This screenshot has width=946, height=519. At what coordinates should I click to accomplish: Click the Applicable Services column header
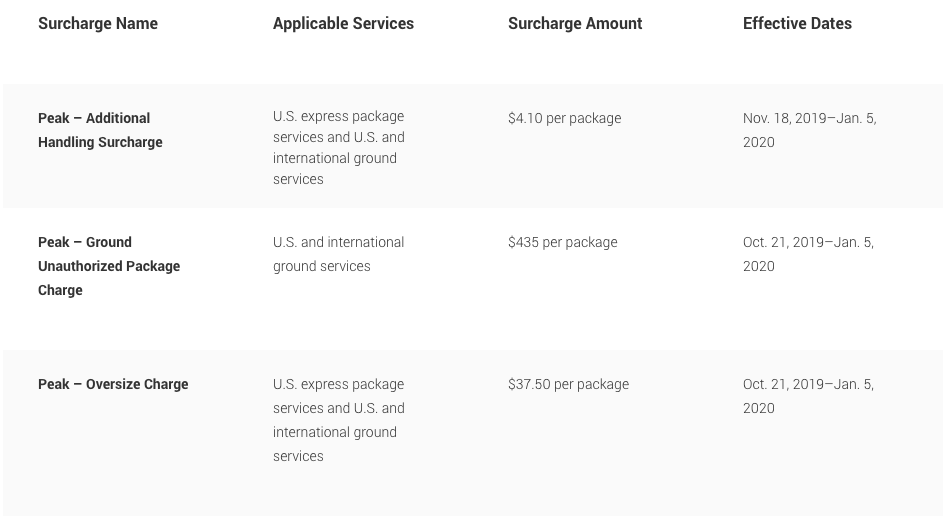pos(343,23)
